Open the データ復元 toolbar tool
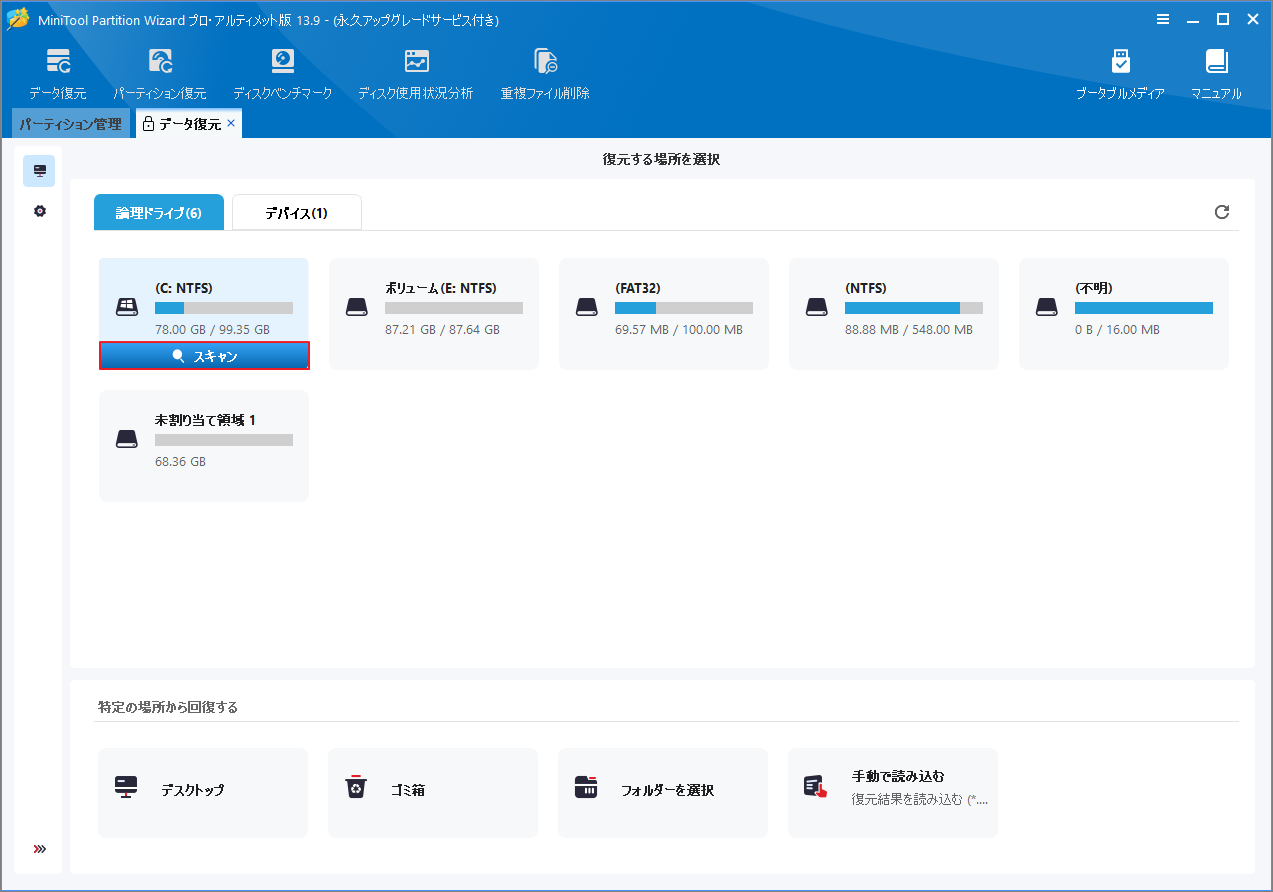 coord(58,74)
